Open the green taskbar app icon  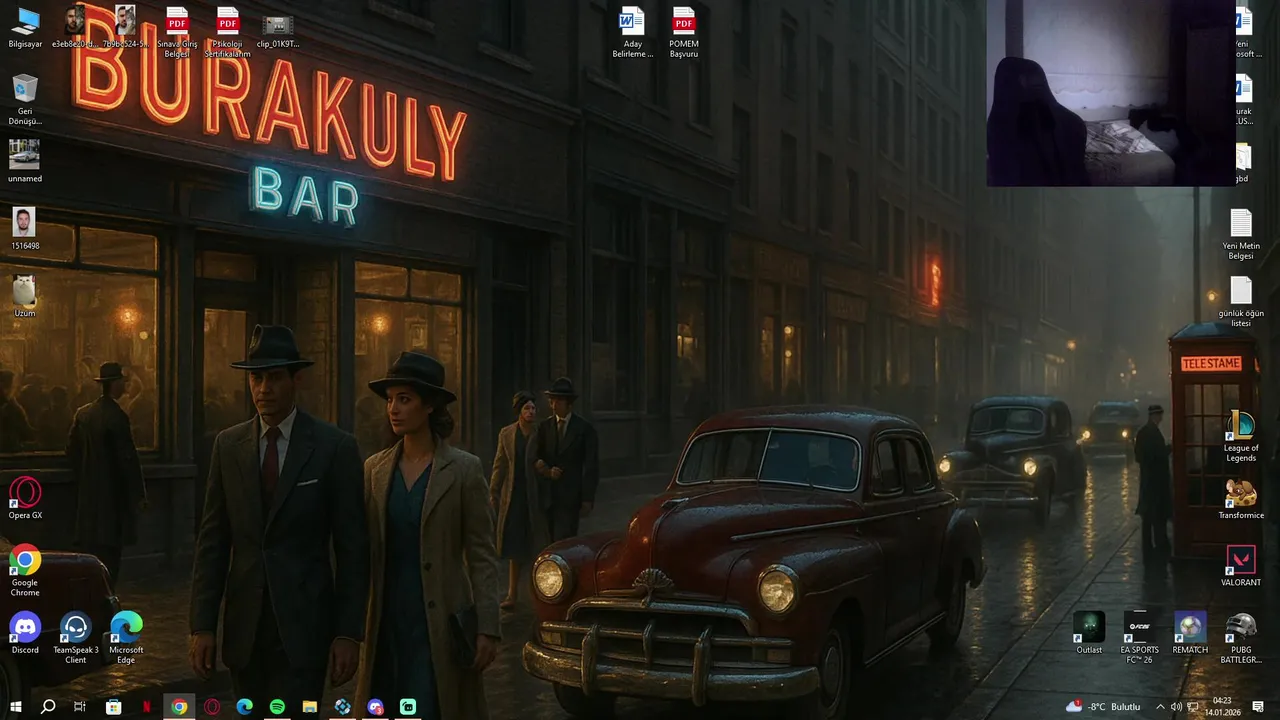[408, 707]
